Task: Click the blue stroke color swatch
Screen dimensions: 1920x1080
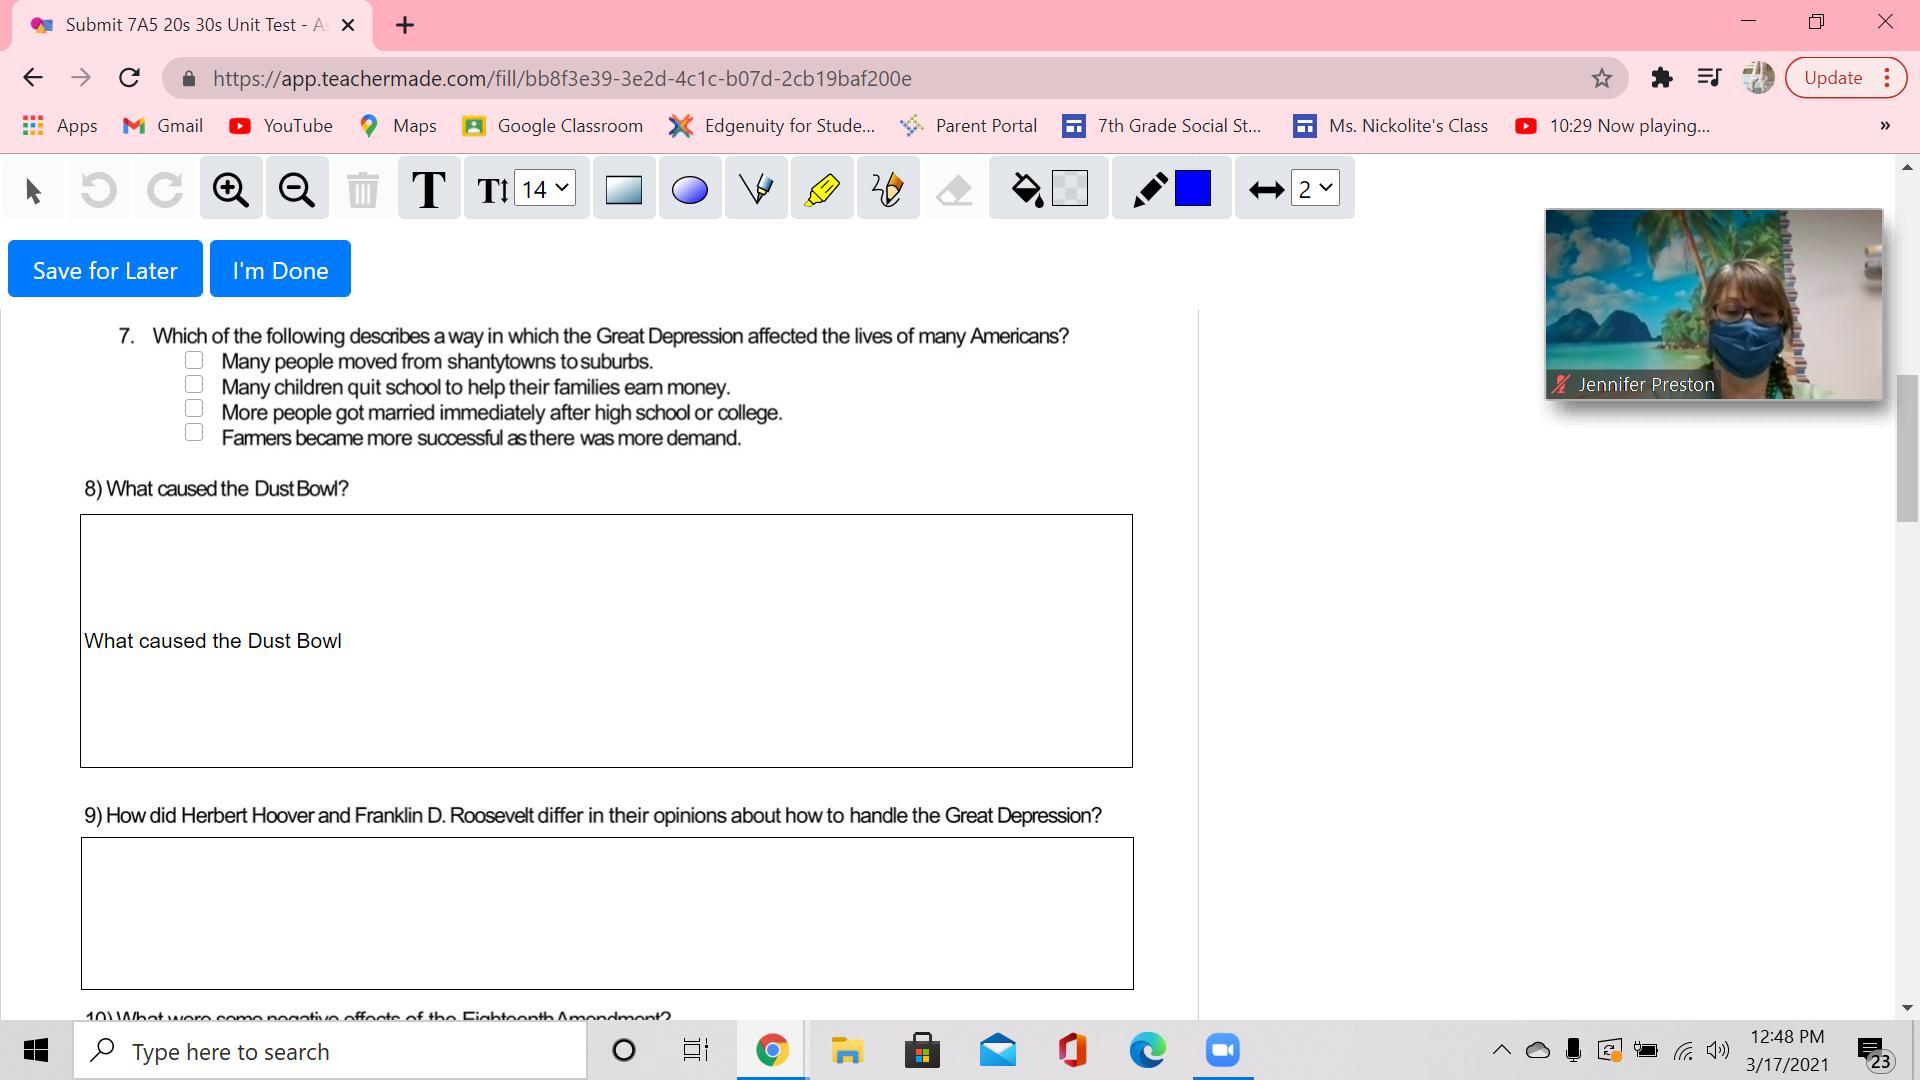Action: coord(1193,188)
